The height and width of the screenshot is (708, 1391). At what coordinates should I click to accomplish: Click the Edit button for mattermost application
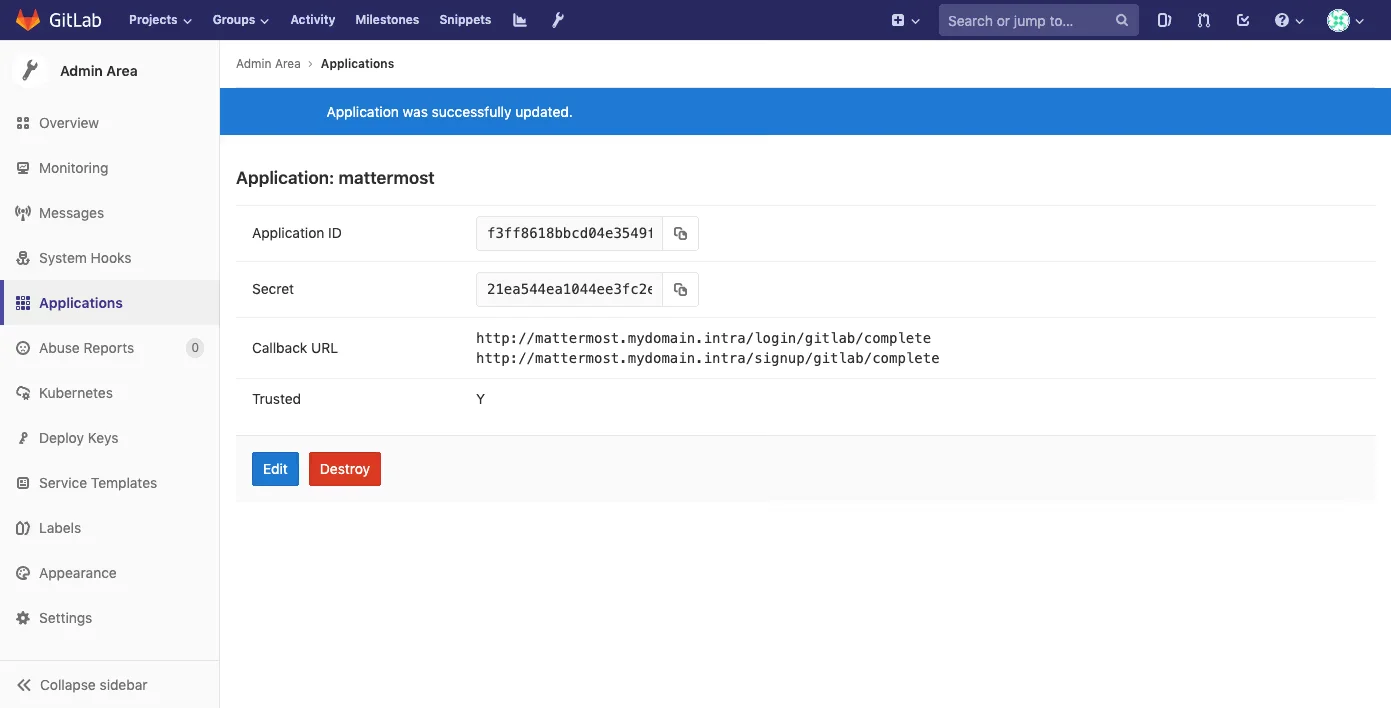coord(275,469)
